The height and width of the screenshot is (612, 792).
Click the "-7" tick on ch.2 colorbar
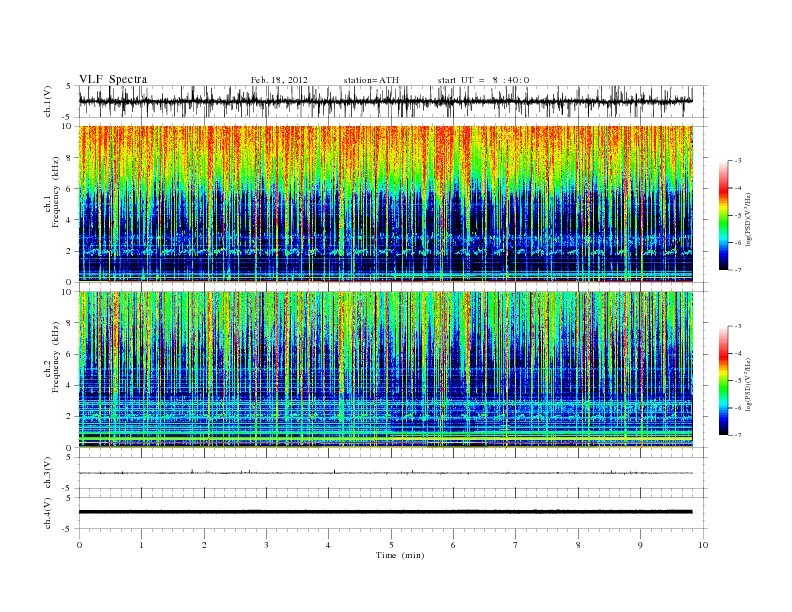pos(738,435)
